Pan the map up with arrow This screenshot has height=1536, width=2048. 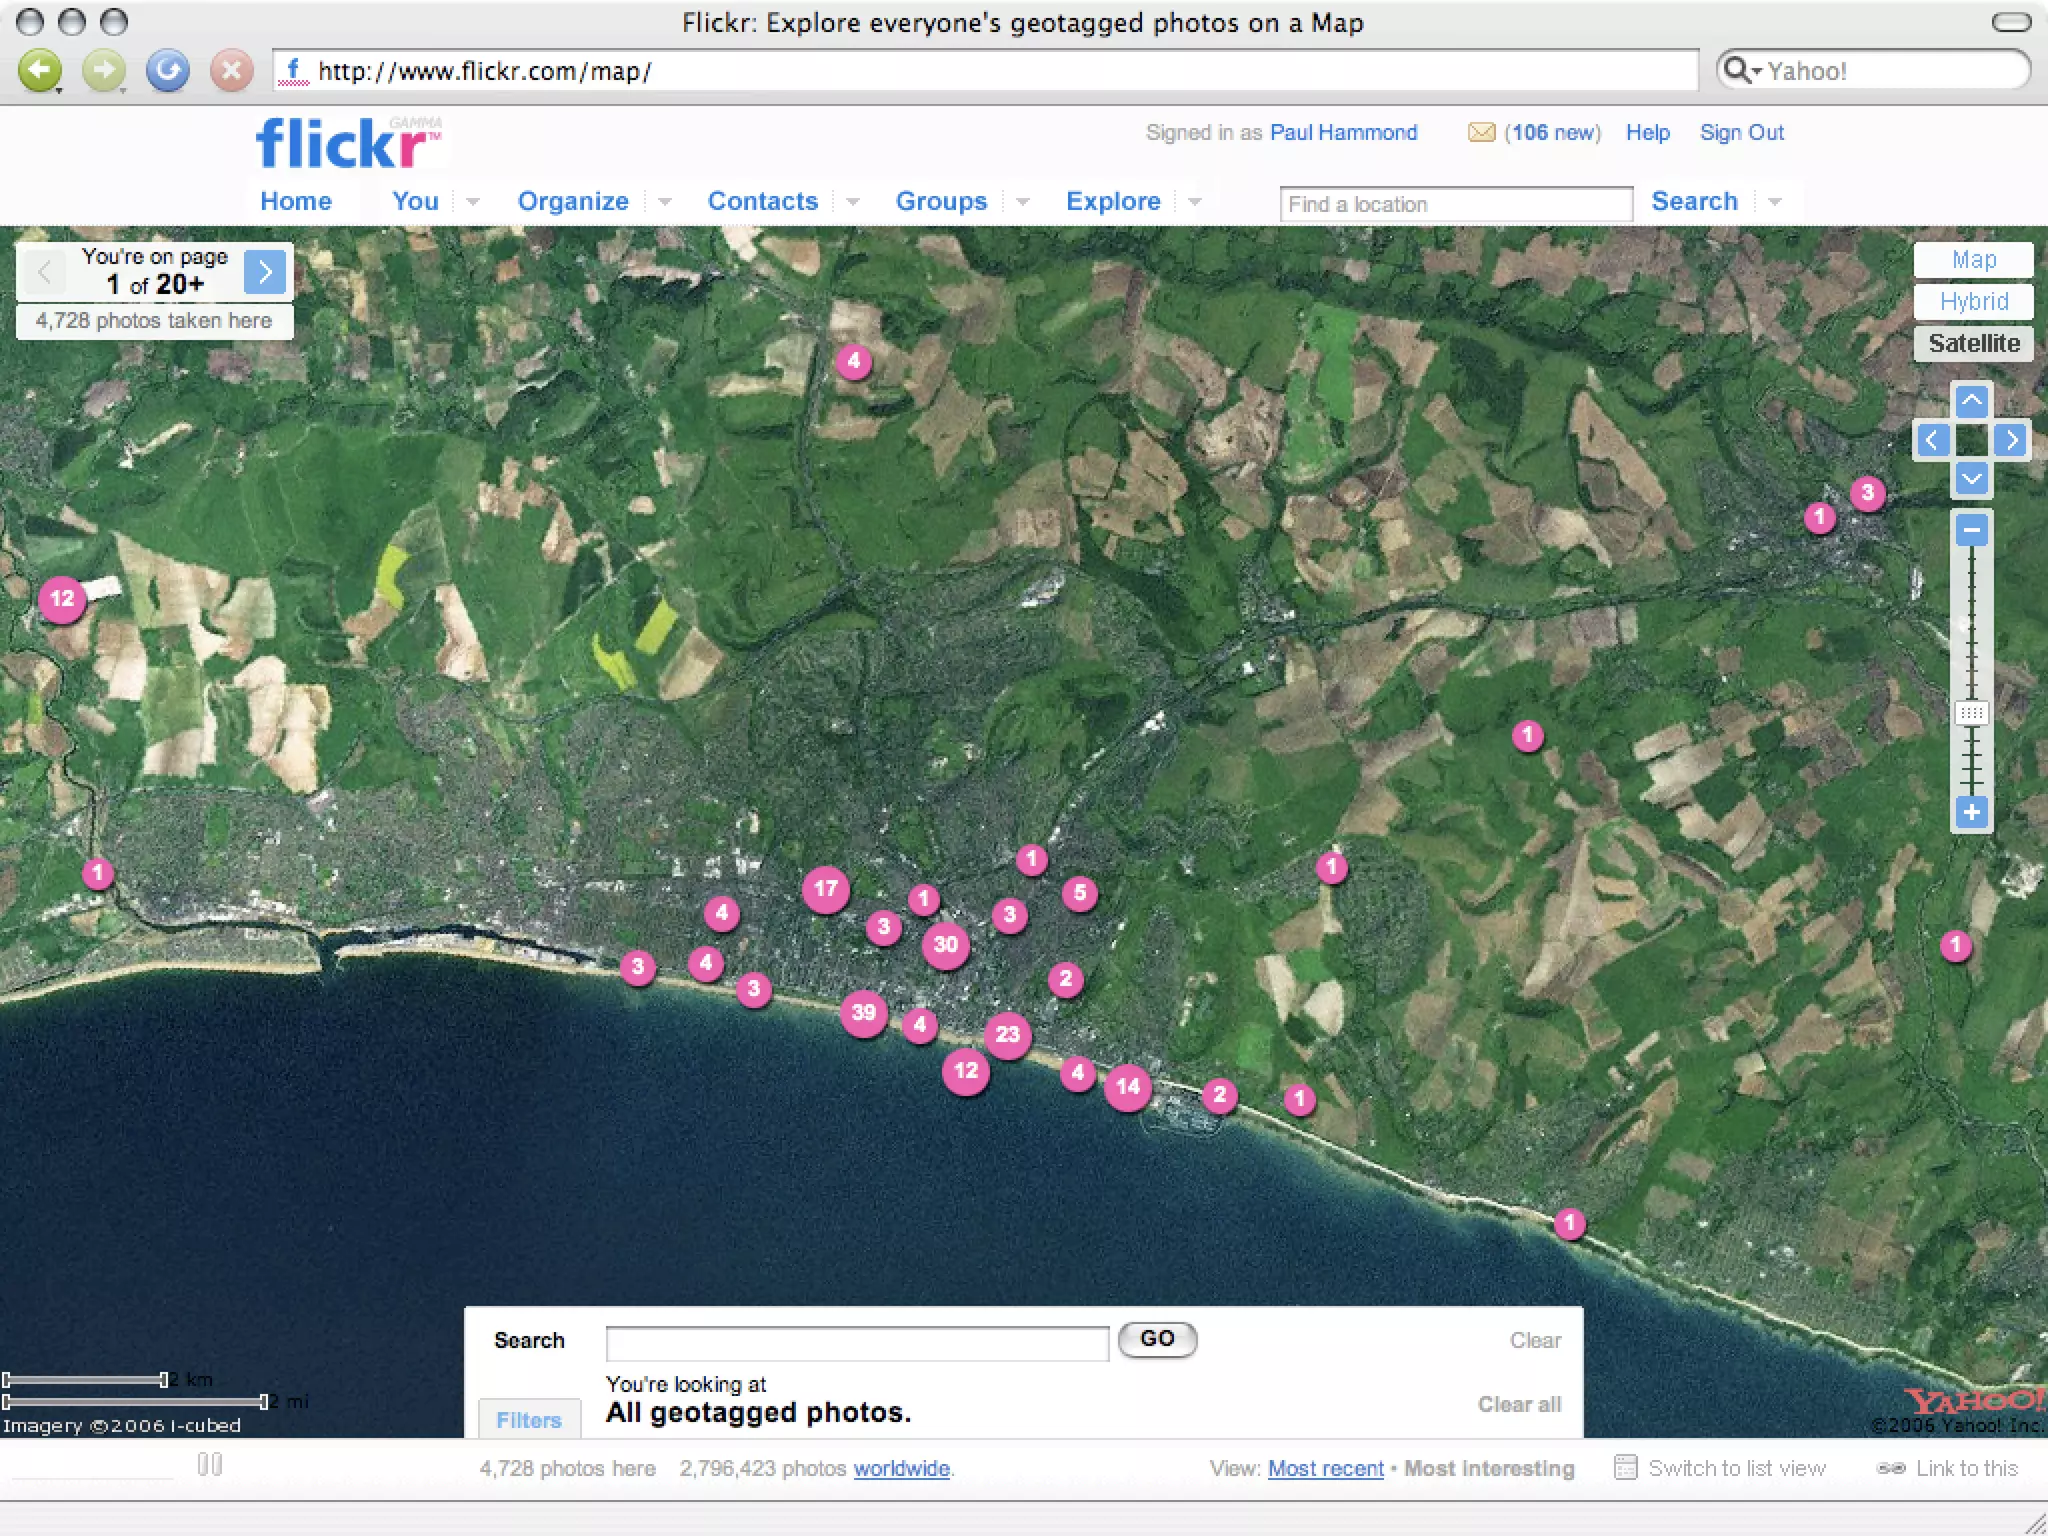point(1971,402)
